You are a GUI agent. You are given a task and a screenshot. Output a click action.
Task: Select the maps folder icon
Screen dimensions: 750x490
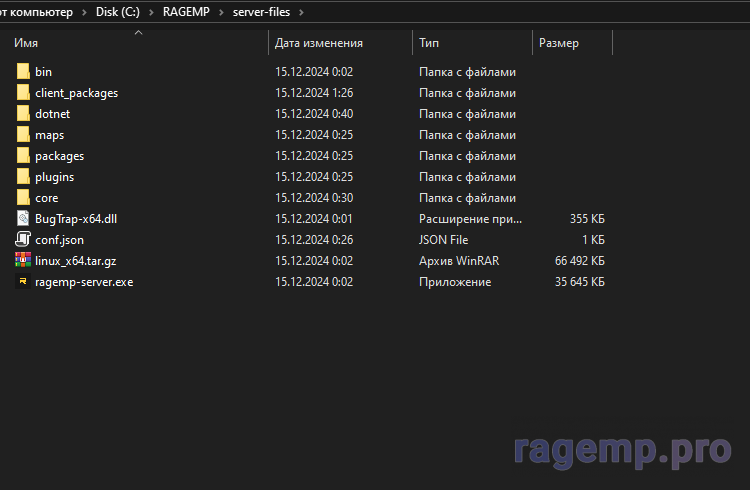click(23, 134)
